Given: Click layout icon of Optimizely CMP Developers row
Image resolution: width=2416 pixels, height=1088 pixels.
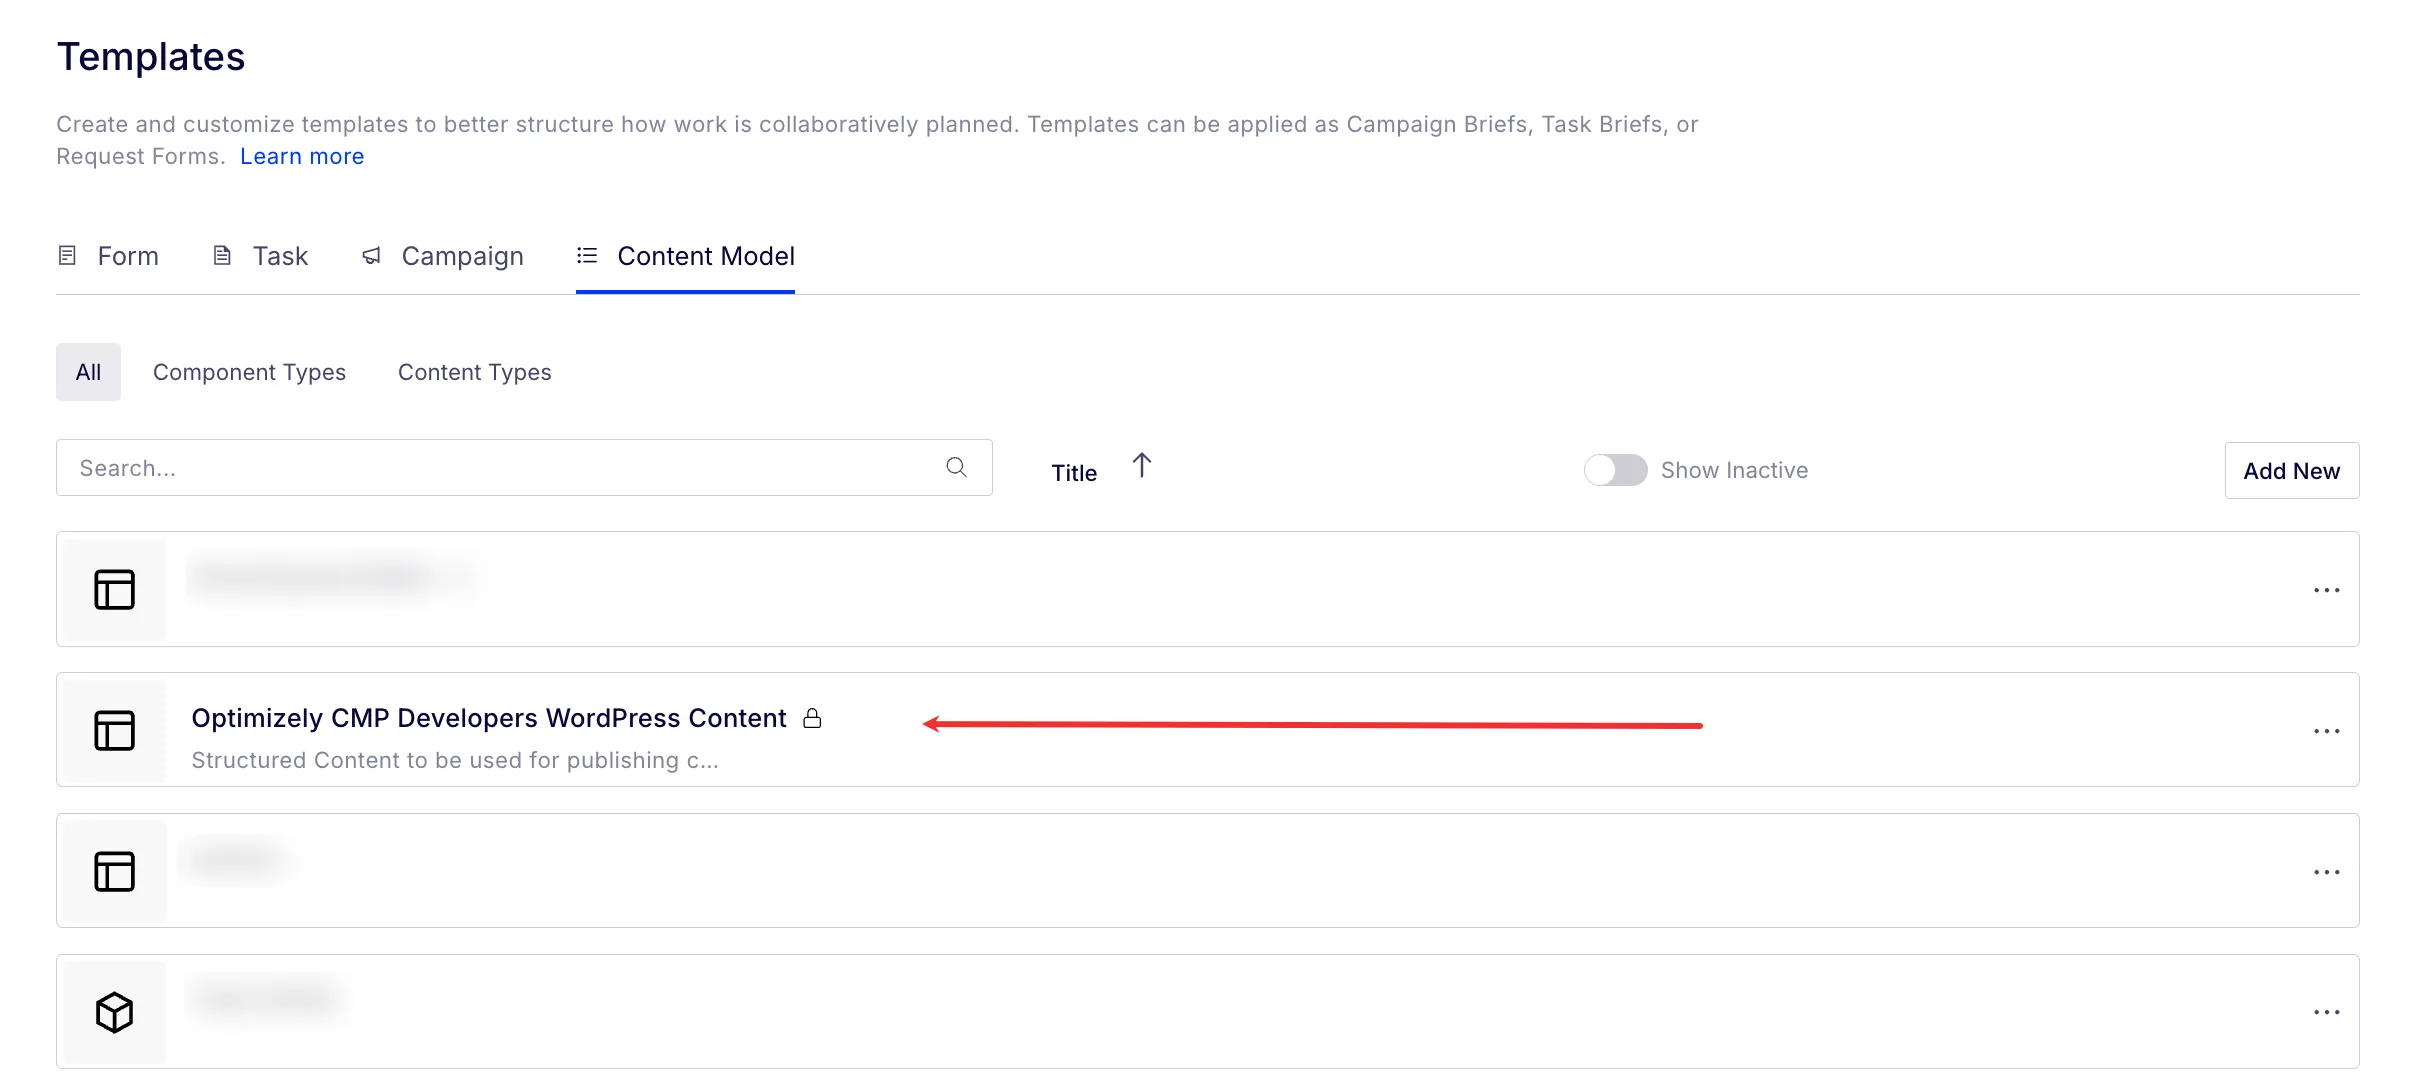Looking at the screenshot, I should click(115, 730).
